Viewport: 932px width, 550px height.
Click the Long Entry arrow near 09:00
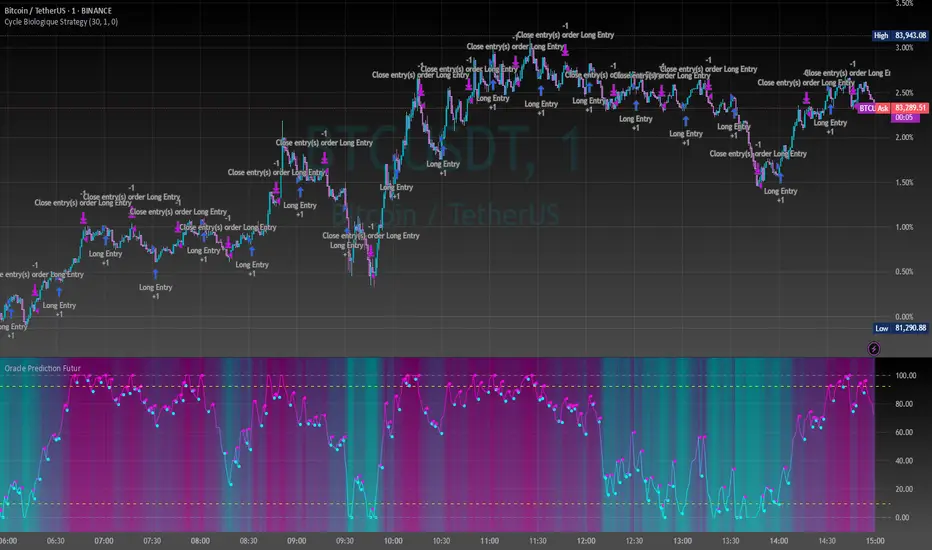300,192
